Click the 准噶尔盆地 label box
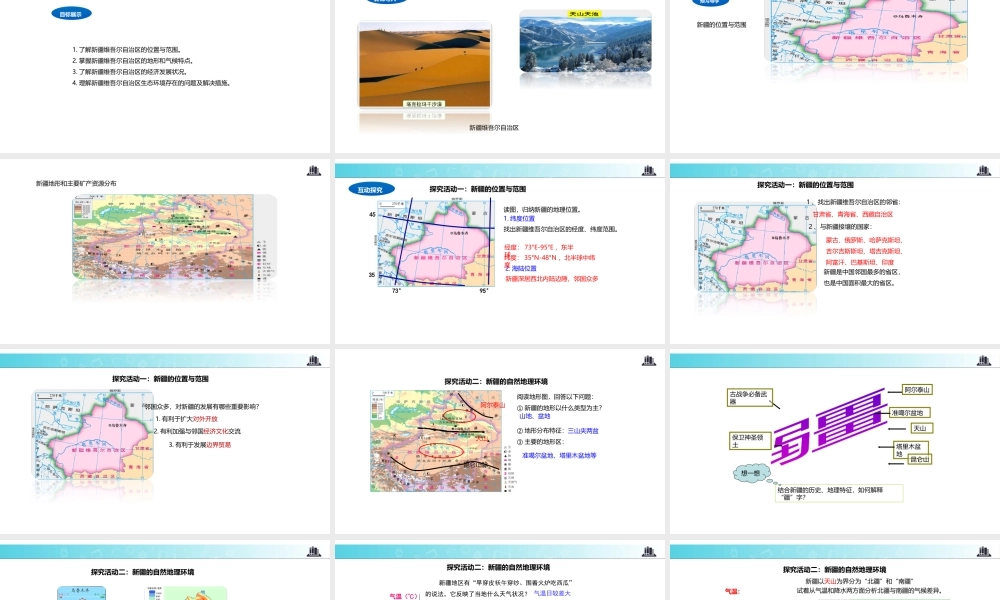This screenshot has width=1000, height=600. (x=910, y=413)
